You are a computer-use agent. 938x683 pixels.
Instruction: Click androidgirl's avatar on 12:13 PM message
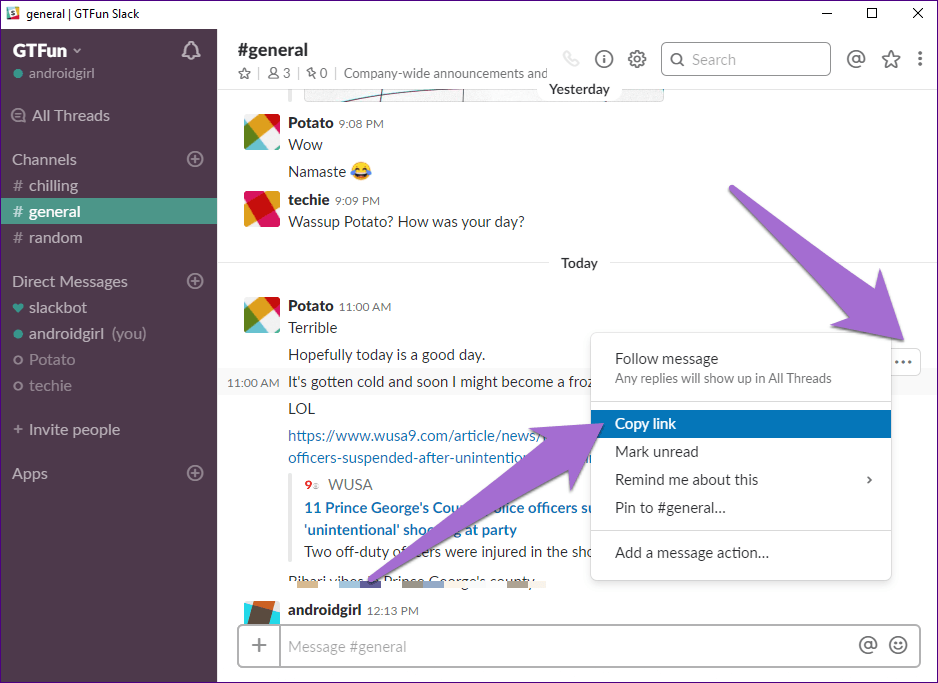(x=262, y=612)
